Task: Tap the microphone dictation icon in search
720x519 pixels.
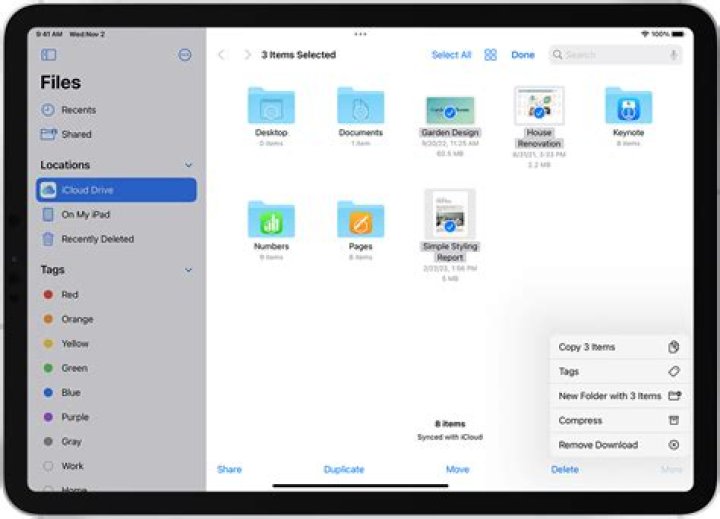Action: (673, 55)
